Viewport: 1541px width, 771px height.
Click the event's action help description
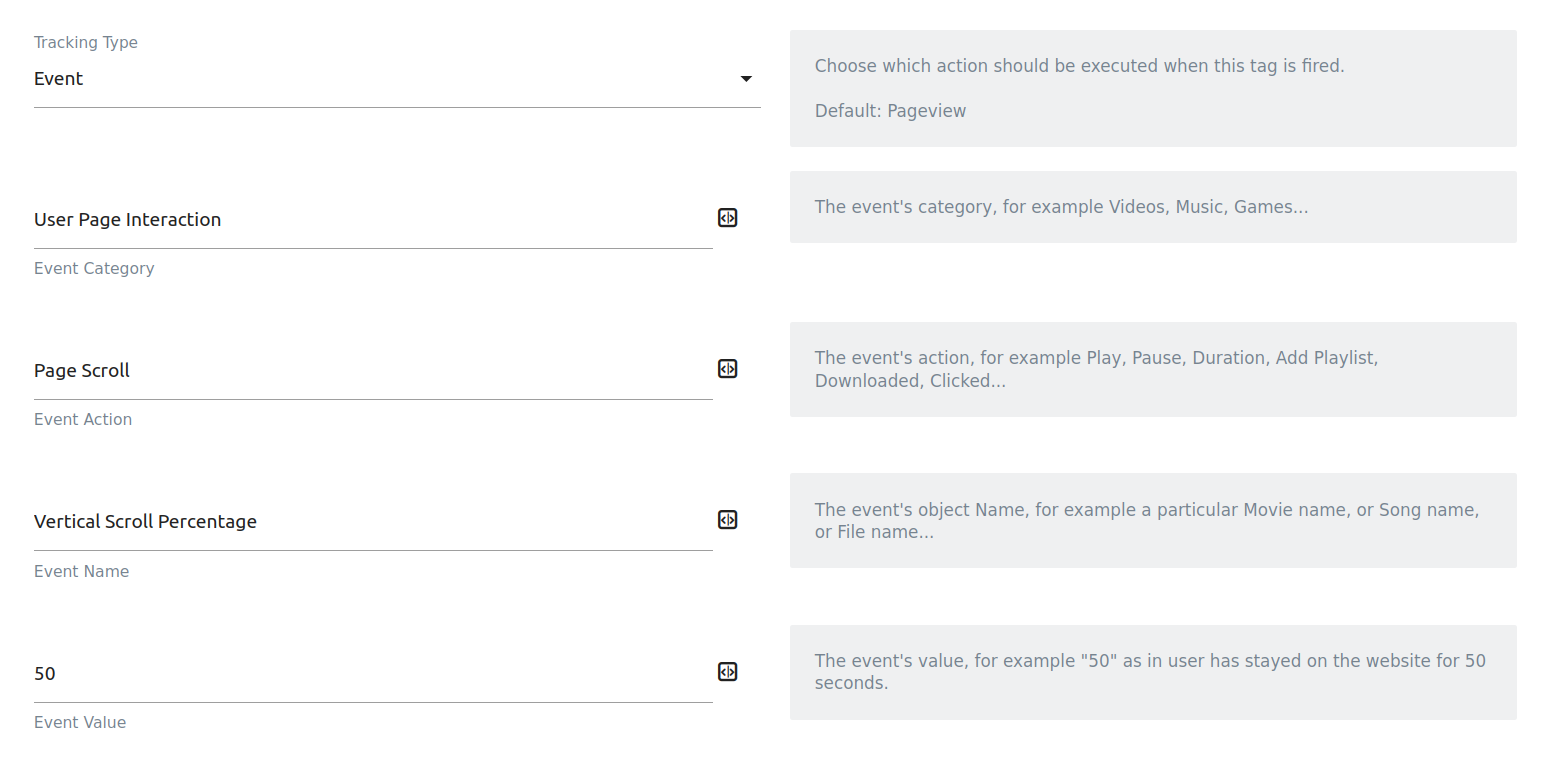coord(1096,369)
